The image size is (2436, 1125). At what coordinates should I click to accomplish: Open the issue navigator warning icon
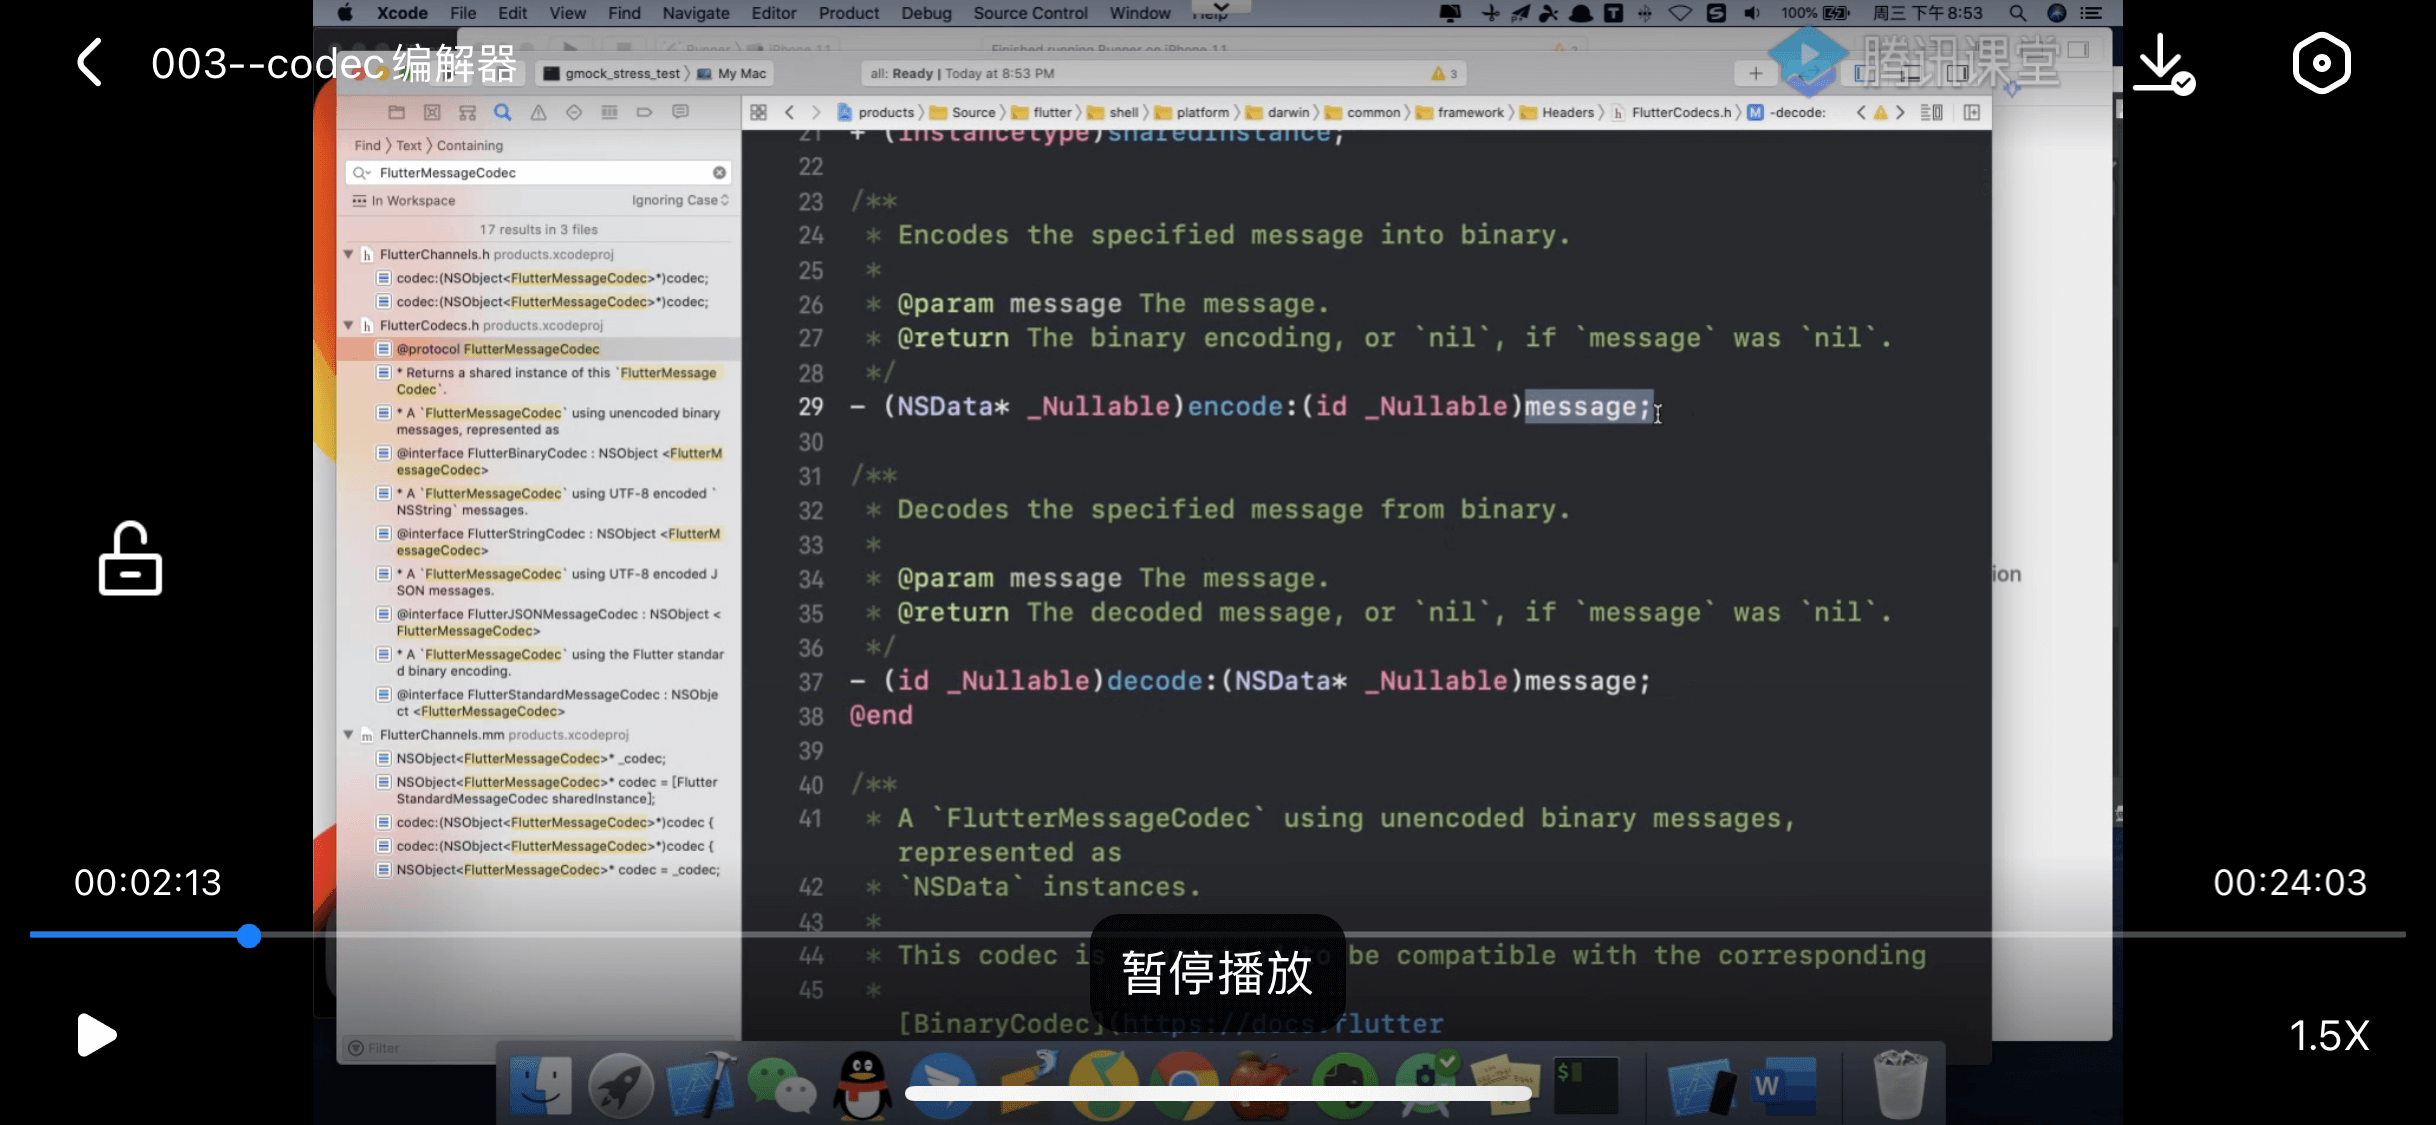tap(538, 112)
